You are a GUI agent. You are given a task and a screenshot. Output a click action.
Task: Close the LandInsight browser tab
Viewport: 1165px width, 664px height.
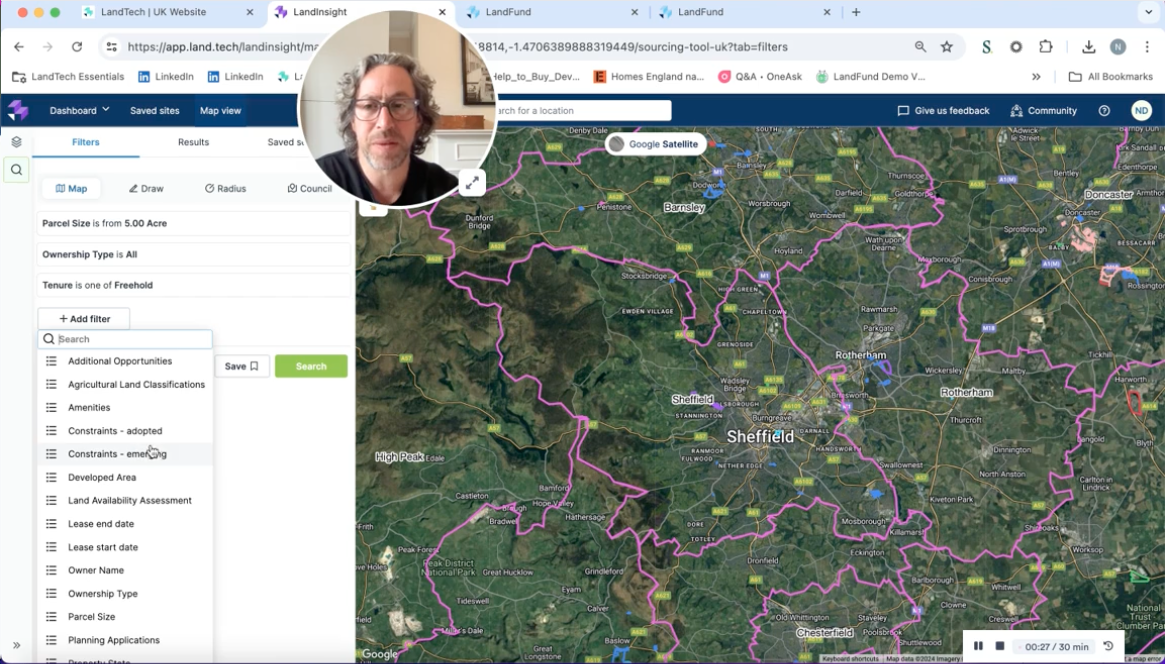click(442, 12)
